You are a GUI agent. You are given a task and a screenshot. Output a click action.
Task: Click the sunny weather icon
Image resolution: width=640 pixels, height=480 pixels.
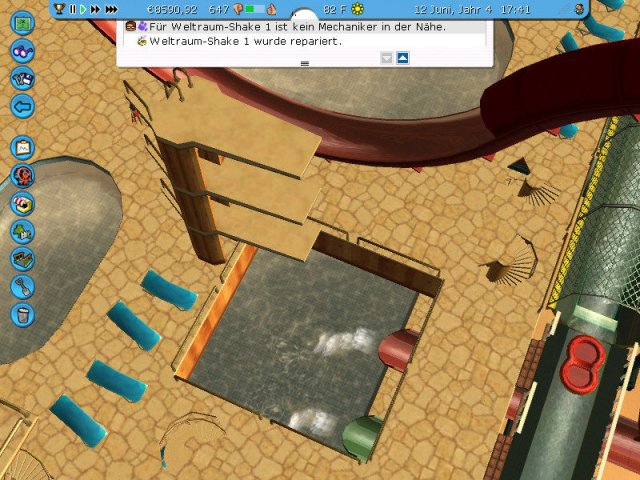pyautogui.click(x=358, y=9)
